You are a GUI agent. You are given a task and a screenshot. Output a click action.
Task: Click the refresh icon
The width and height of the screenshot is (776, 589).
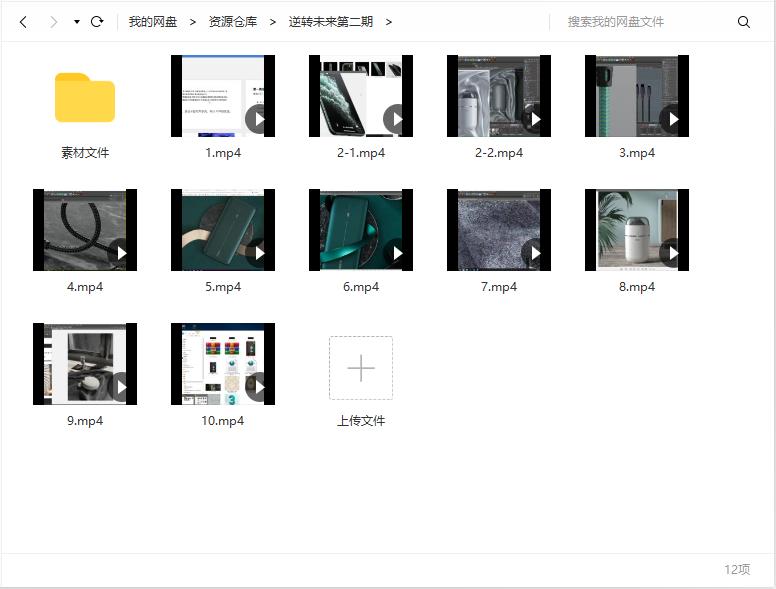pyautogui.click(x=97, y=22)
